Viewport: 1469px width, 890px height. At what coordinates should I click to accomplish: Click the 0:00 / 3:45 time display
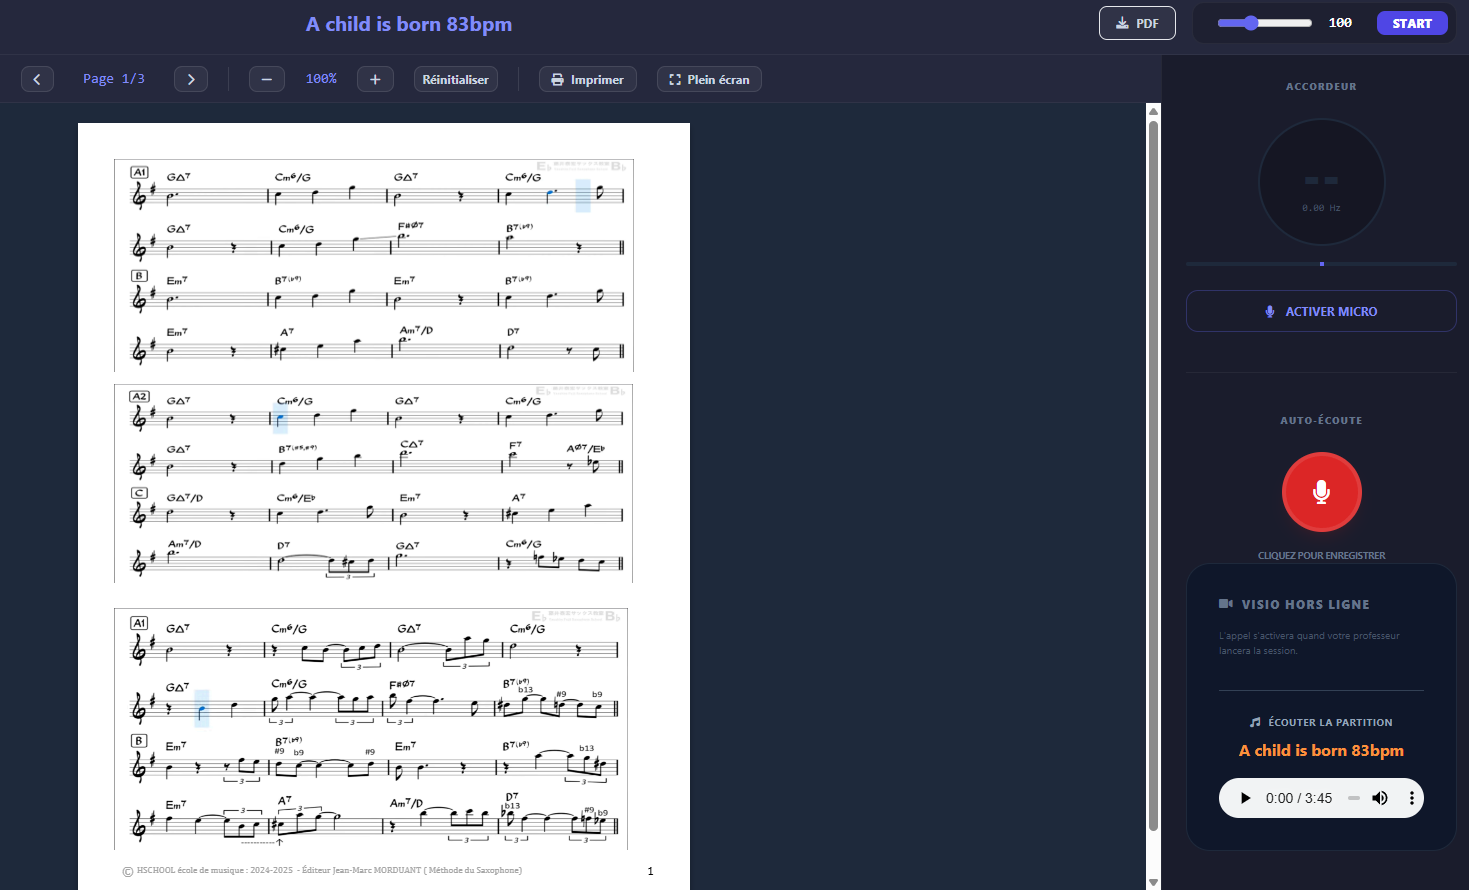click(1298, 798)
